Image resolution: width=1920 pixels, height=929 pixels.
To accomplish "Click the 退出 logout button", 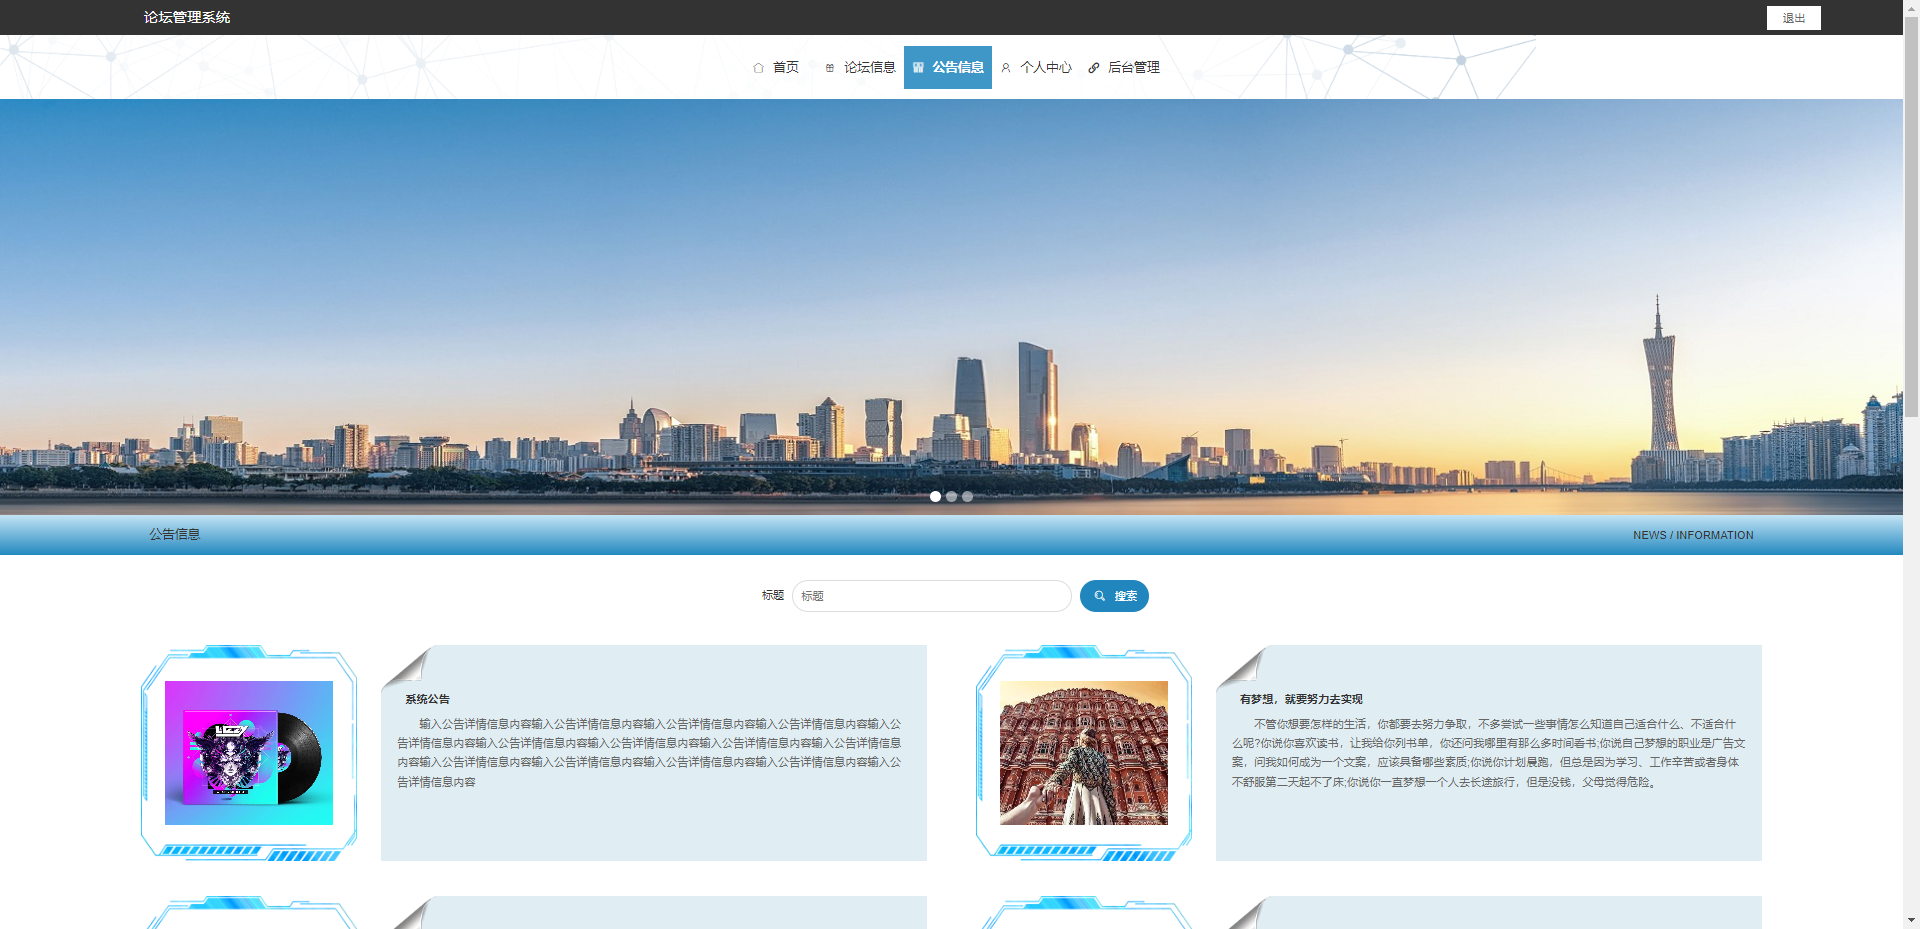I will pyautogui.click(x=1794, y=18).
